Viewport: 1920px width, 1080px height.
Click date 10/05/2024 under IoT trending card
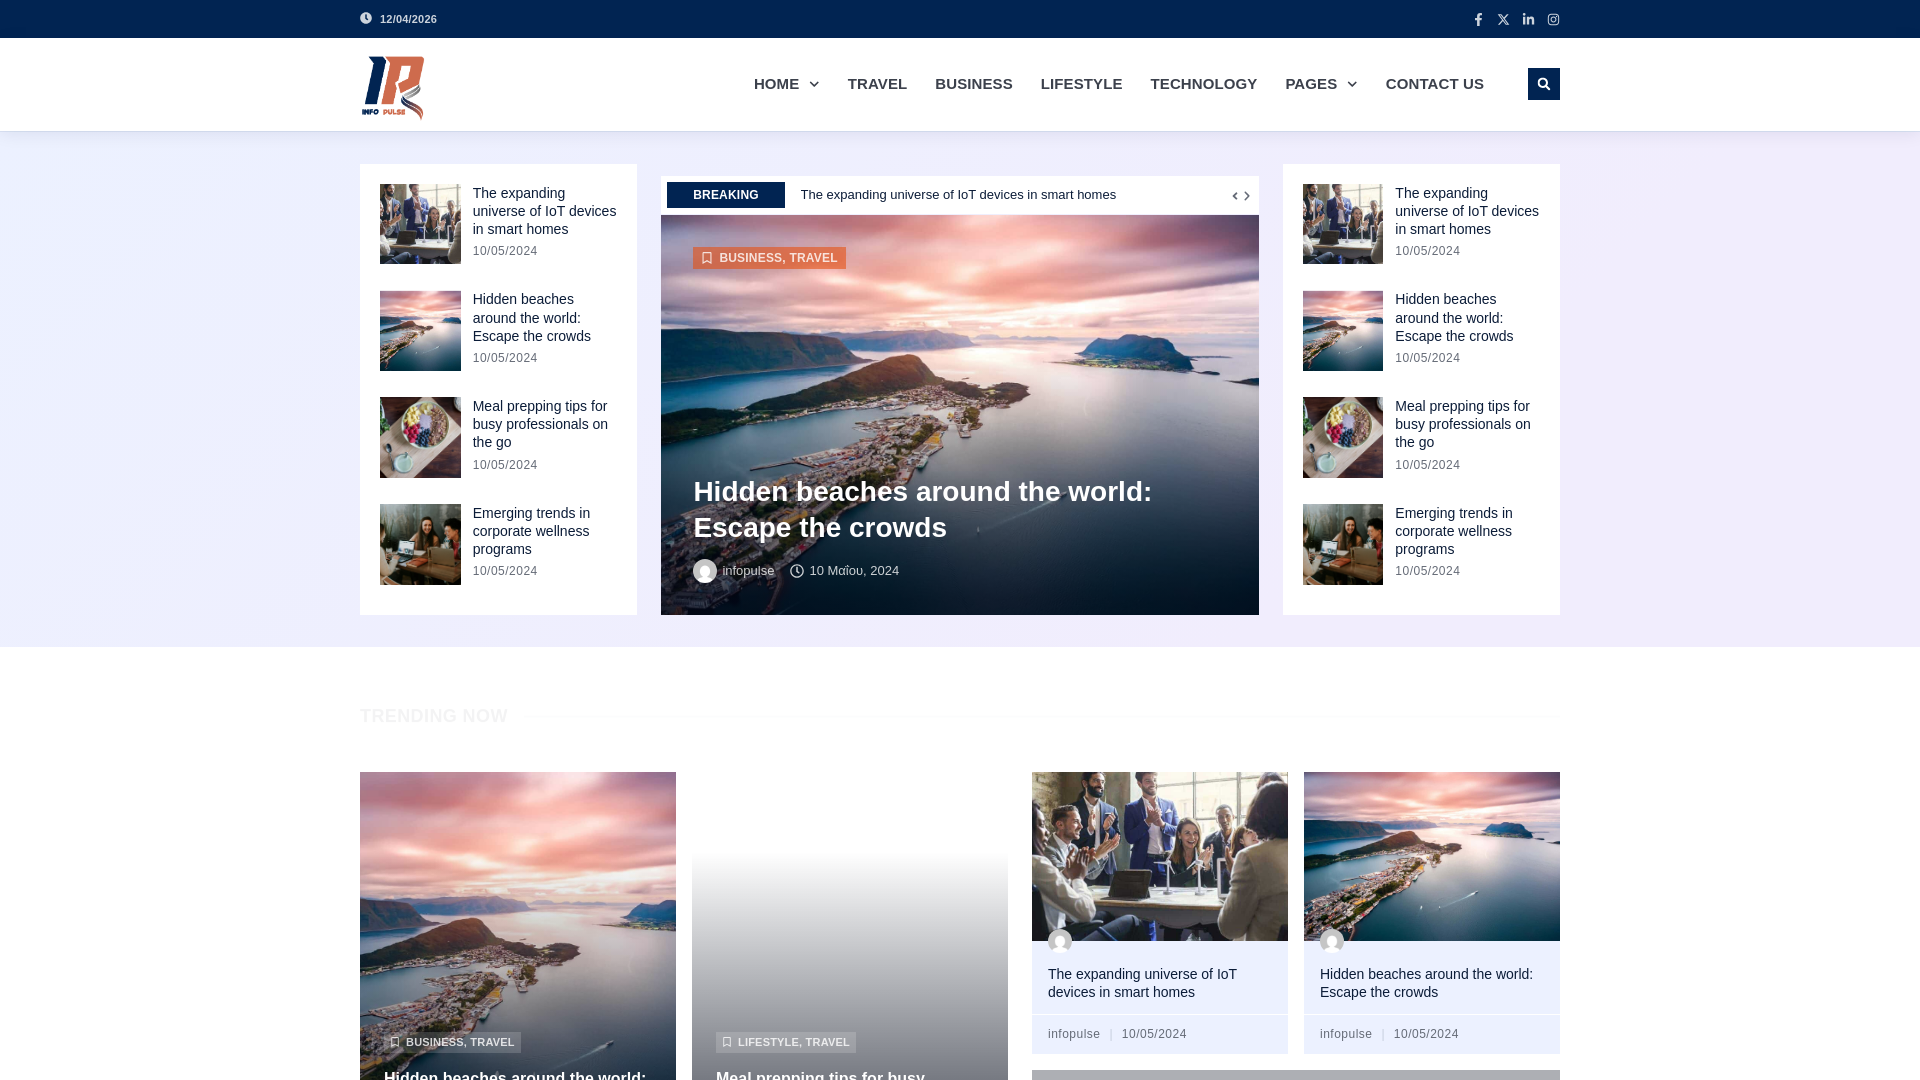click(1154, 1034)
